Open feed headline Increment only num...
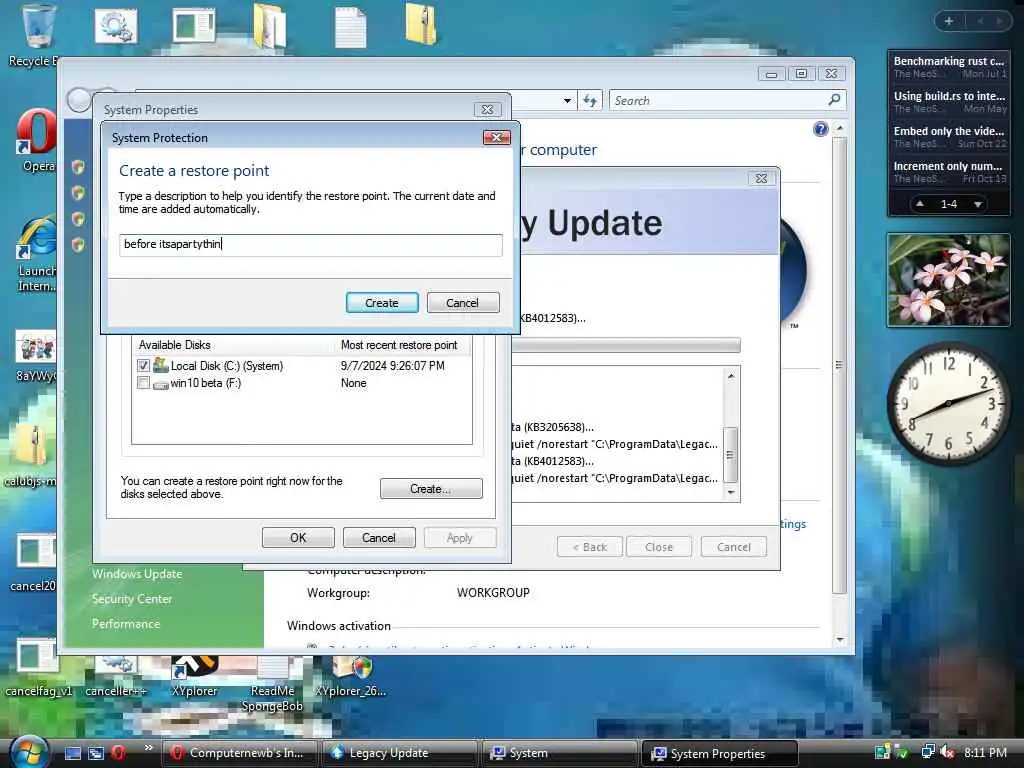Viewport: 1024px width, 768px height. [x=949, y=167]
